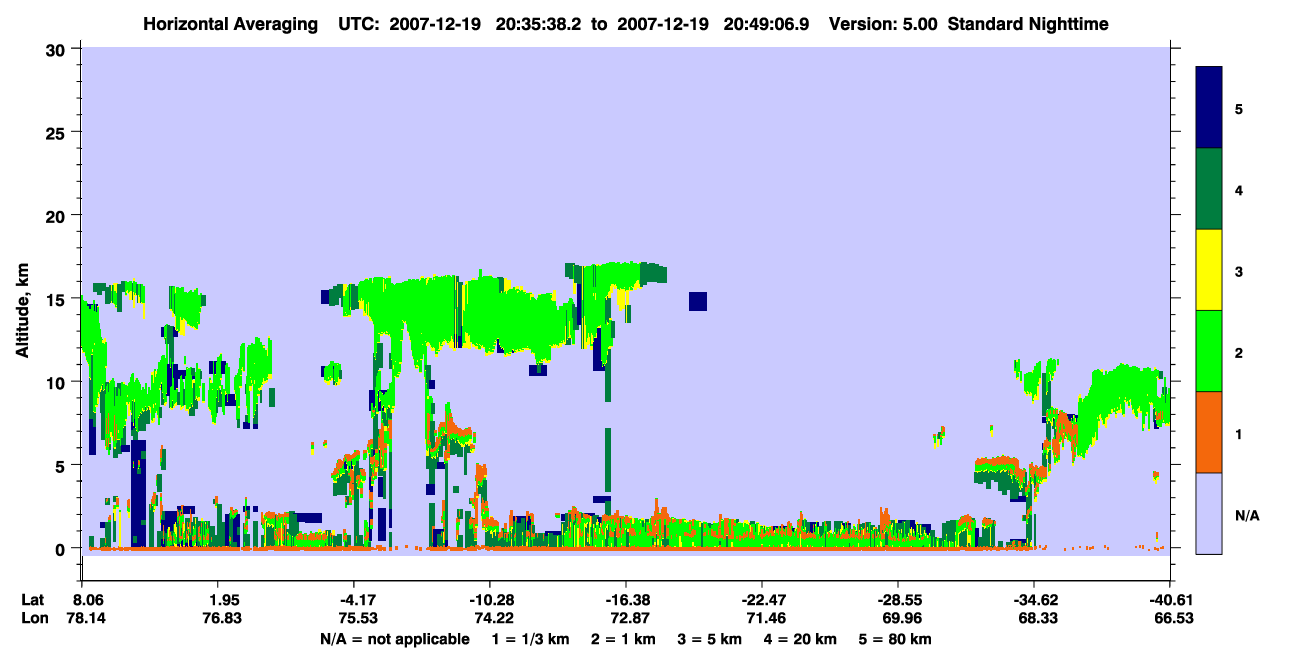Click the colorbar label 'N/A'
Viewport: 1300px width, 667px height.
(1246, 515)
